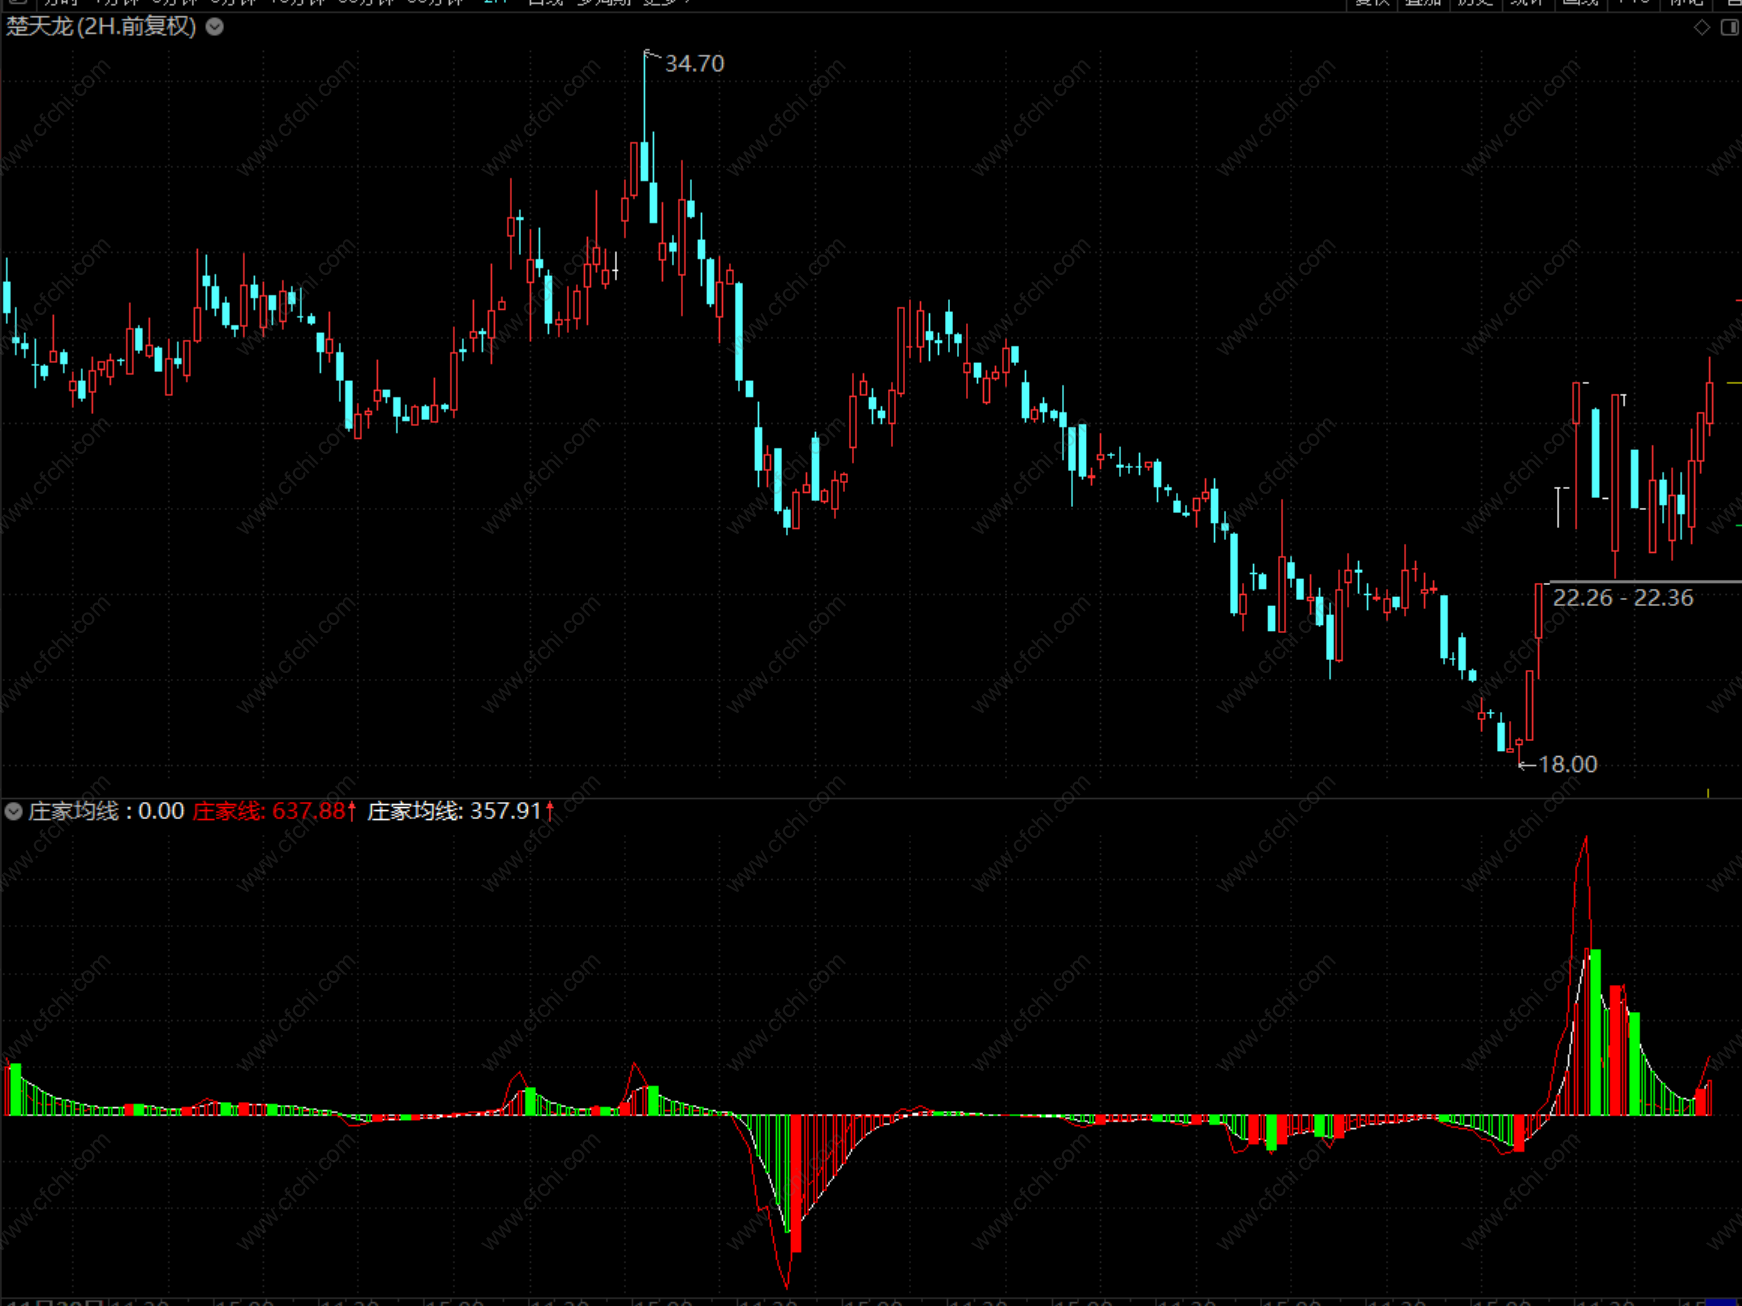Click the 18.00 low price label
The image size is (1742, 1306).
1567,765
